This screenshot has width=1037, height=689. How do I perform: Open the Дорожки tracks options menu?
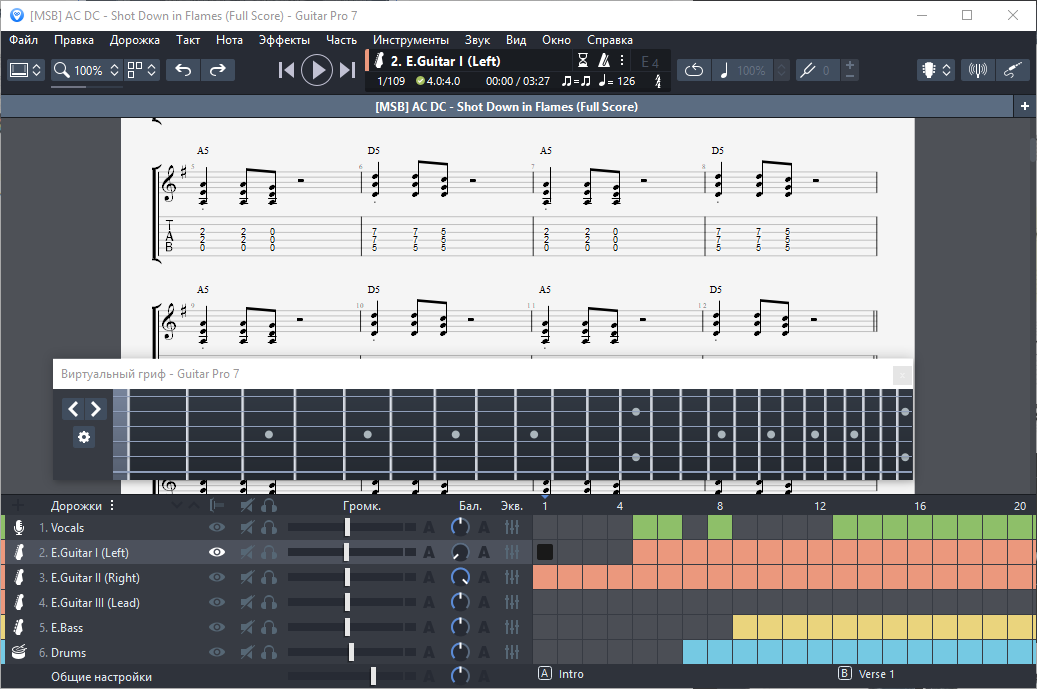[112, 506]
